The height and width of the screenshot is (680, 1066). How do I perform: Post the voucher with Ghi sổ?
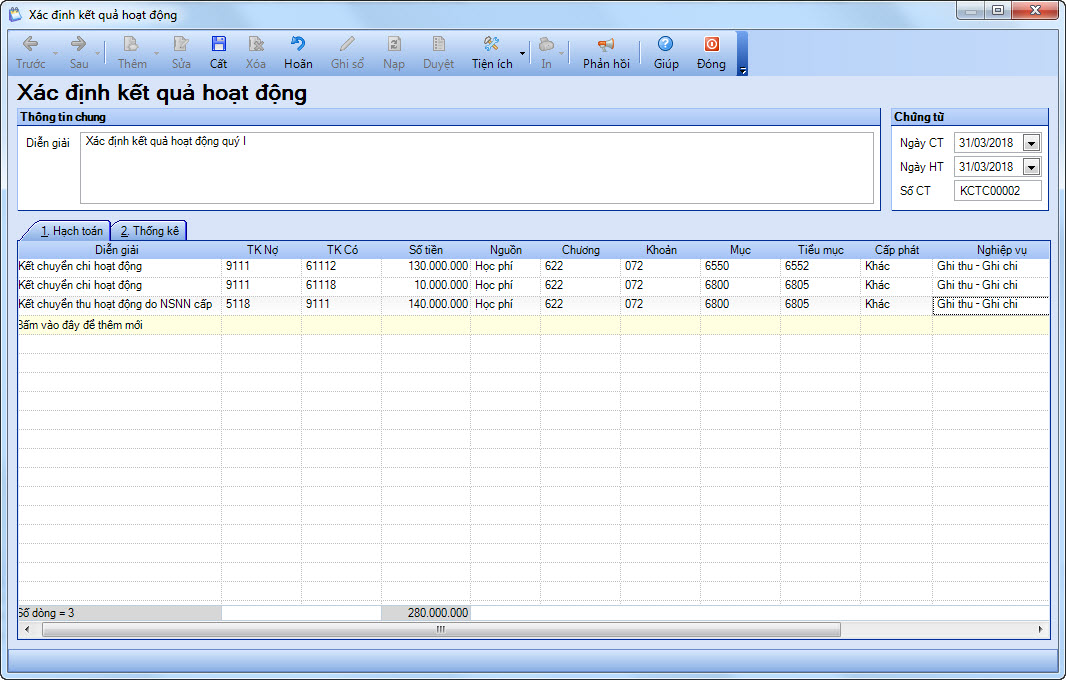coord(347,53)
